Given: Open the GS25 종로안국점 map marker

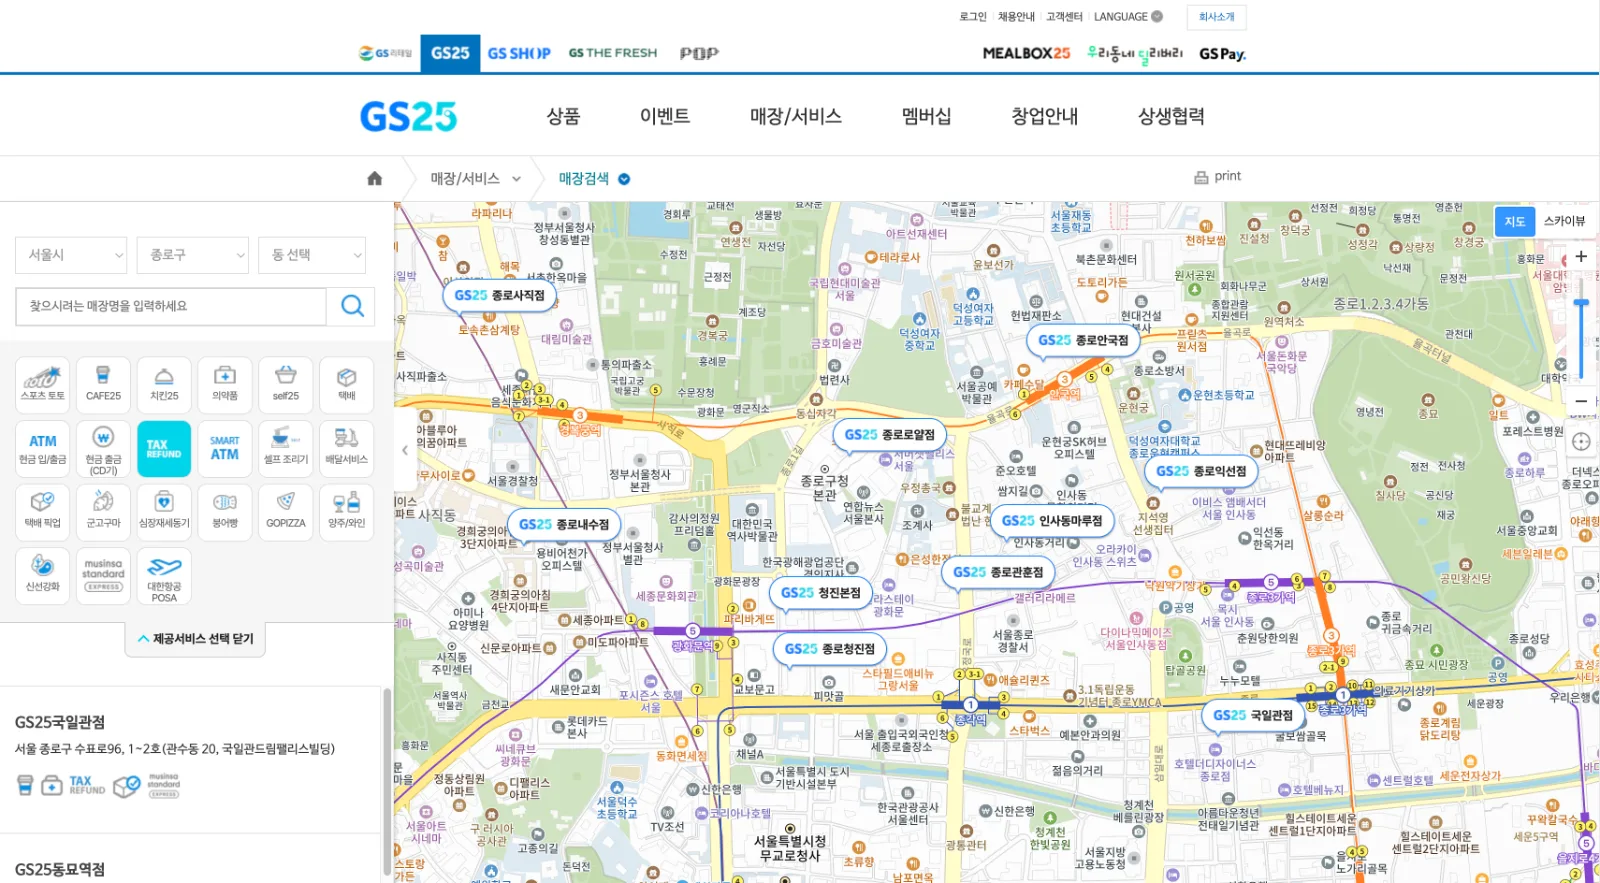Looking at the screenshot, I should click(x=1083, y=341).
